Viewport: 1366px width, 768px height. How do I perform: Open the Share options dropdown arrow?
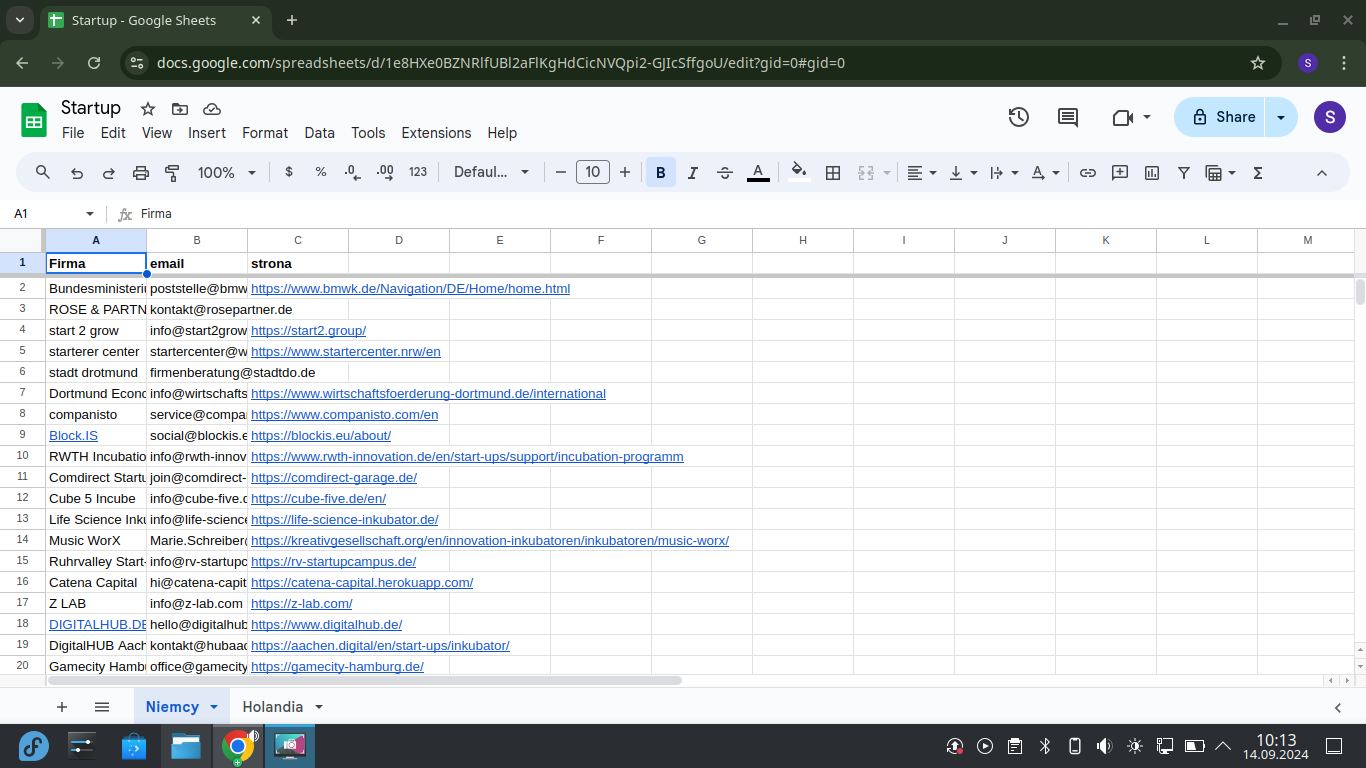[1281, 117]
